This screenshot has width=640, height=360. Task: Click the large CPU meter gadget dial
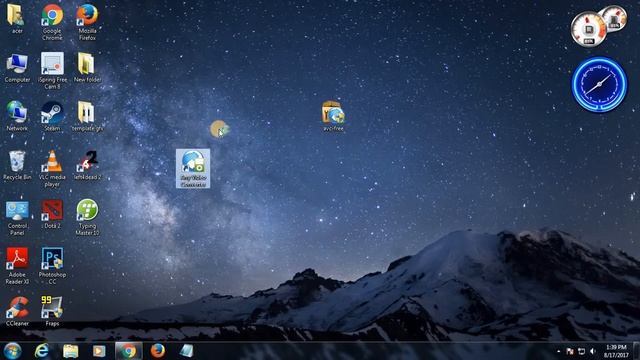pos(588,29)
